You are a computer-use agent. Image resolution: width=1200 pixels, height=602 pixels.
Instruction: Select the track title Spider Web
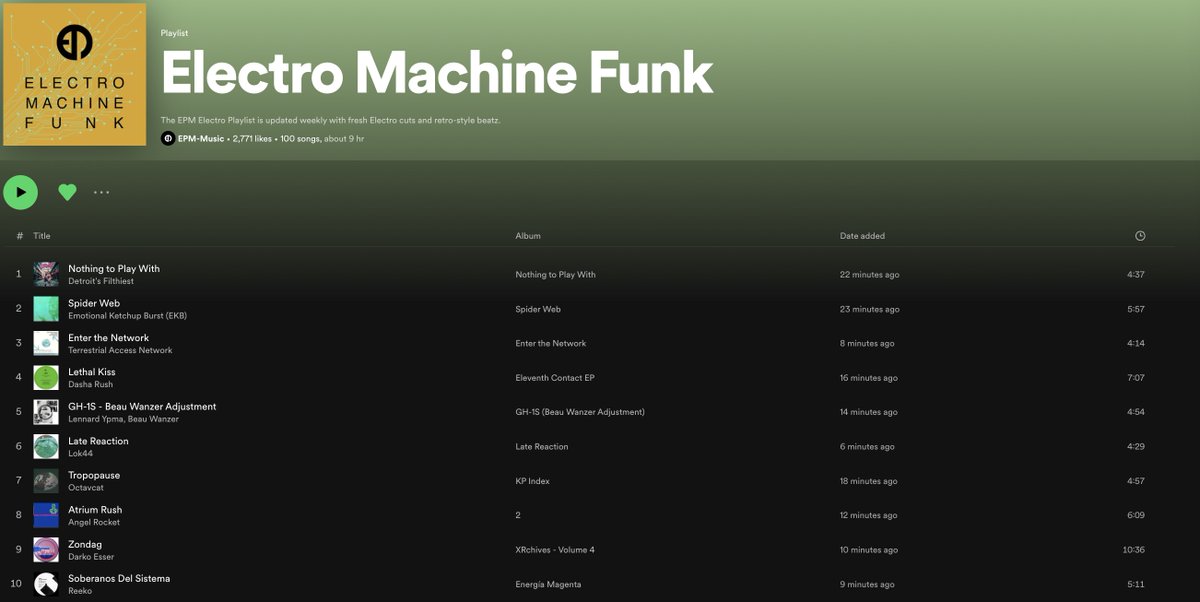(x=94, y=303)
